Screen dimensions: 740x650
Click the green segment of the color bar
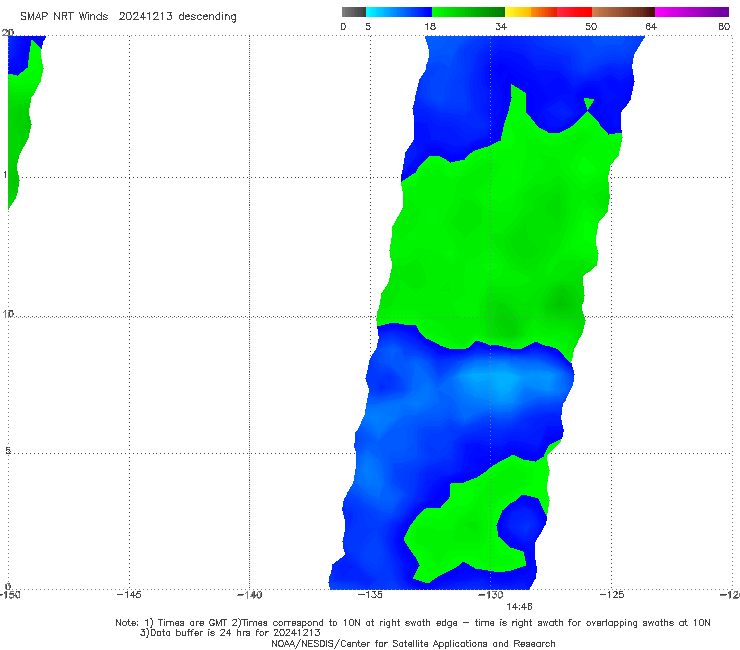coord(468,12)
